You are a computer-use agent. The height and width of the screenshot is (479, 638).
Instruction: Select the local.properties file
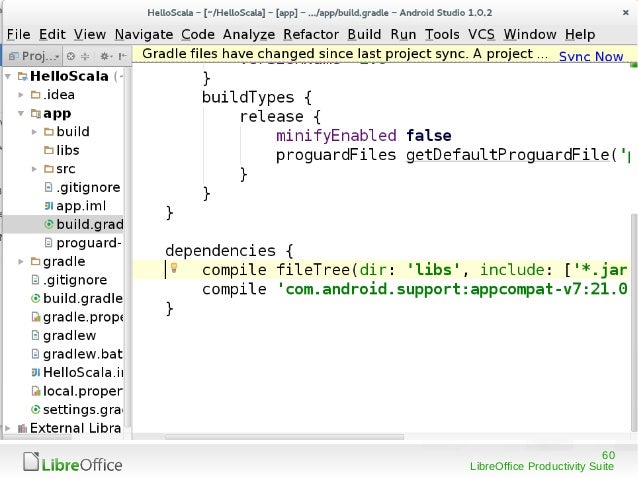83,391
